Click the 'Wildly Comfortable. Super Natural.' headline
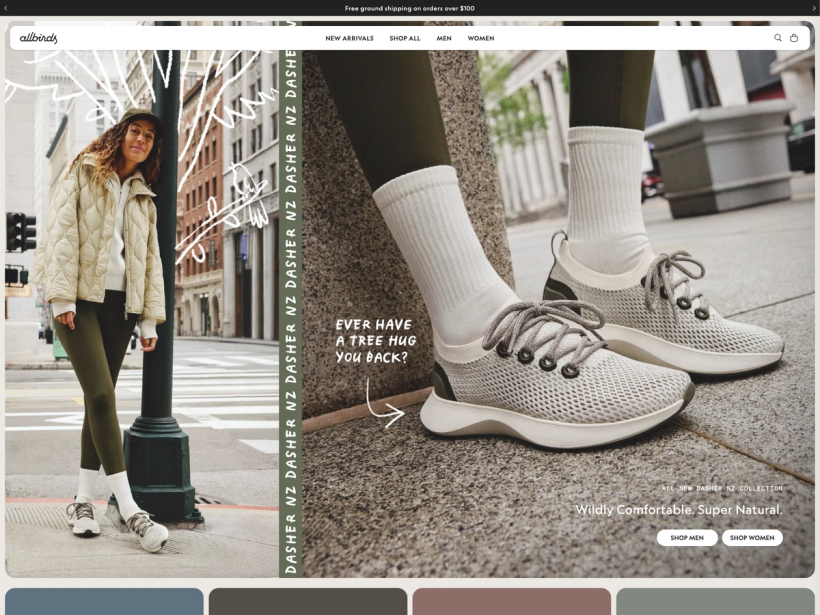This screenshot has height=615, width=820. coord(679,509)
